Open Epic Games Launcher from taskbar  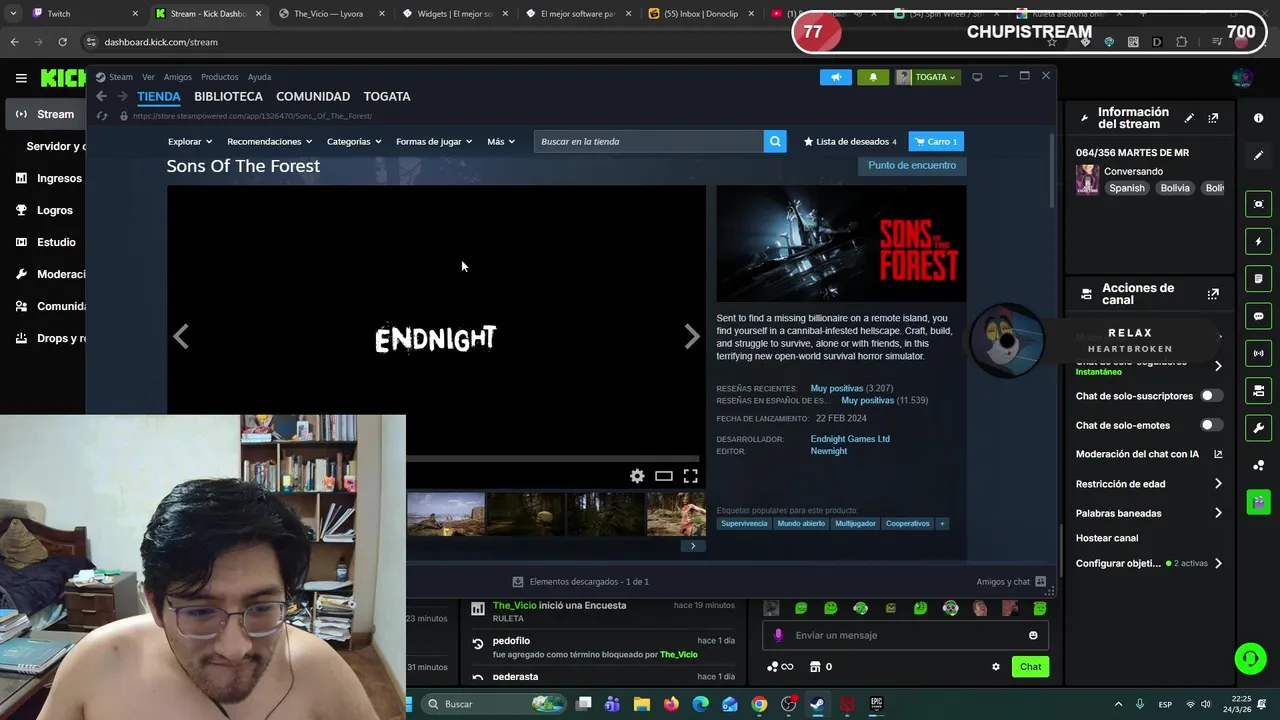[x=876, y=704]
